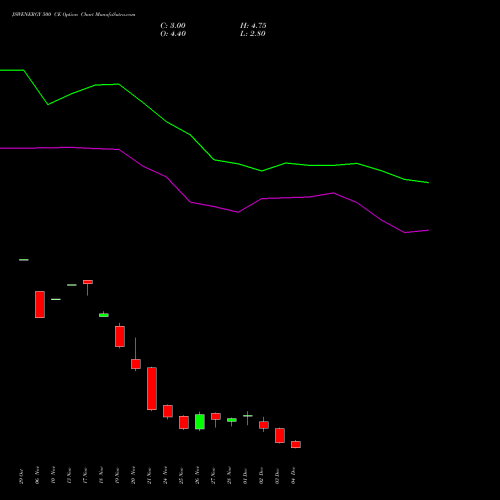Click the 17 Nov date label
Viewport: 500px width, 500px height.
click(x=85, y=475)
